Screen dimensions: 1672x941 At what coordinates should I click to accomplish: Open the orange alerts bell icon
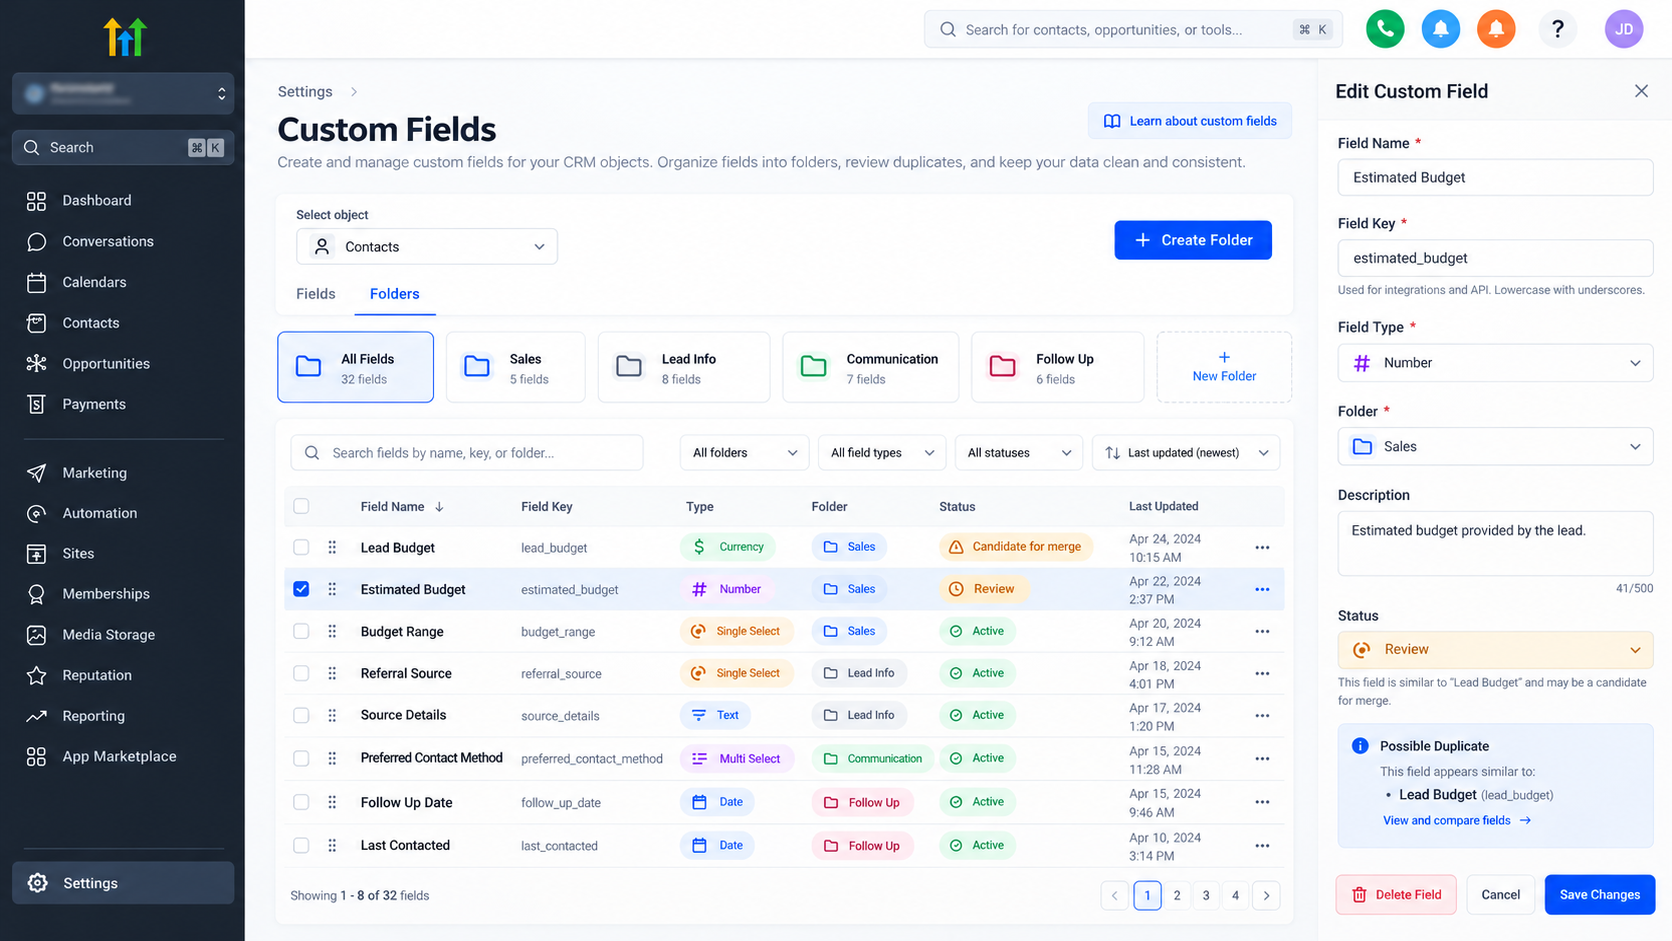pyautogui.click(x=1497, y=29)
